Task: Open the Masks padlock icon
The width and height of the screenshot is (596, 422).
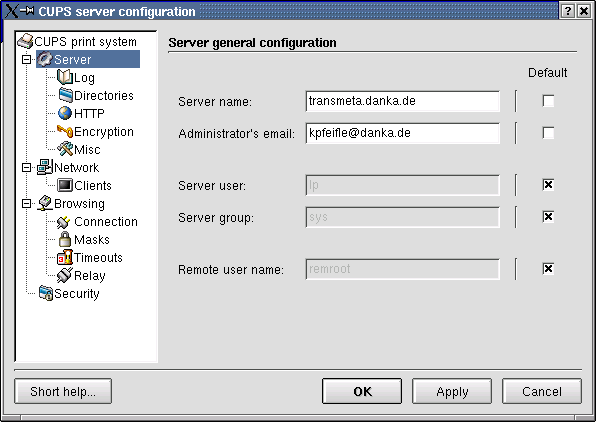Action: coord(65,239)
